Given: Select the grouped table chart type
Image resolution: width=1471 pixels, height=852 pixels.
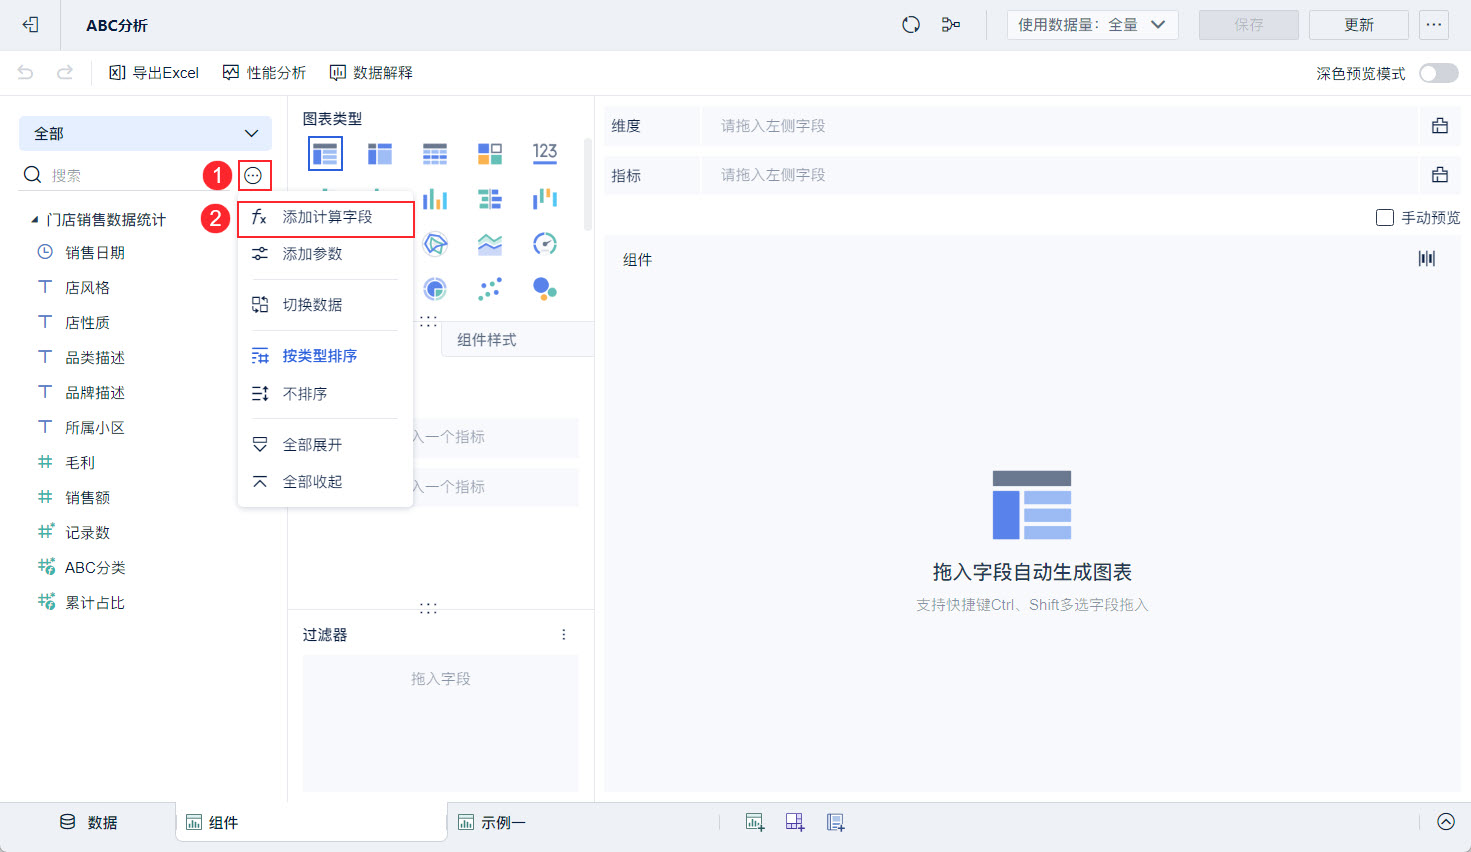Looking at the screenshot, I should tap(325, 153).
